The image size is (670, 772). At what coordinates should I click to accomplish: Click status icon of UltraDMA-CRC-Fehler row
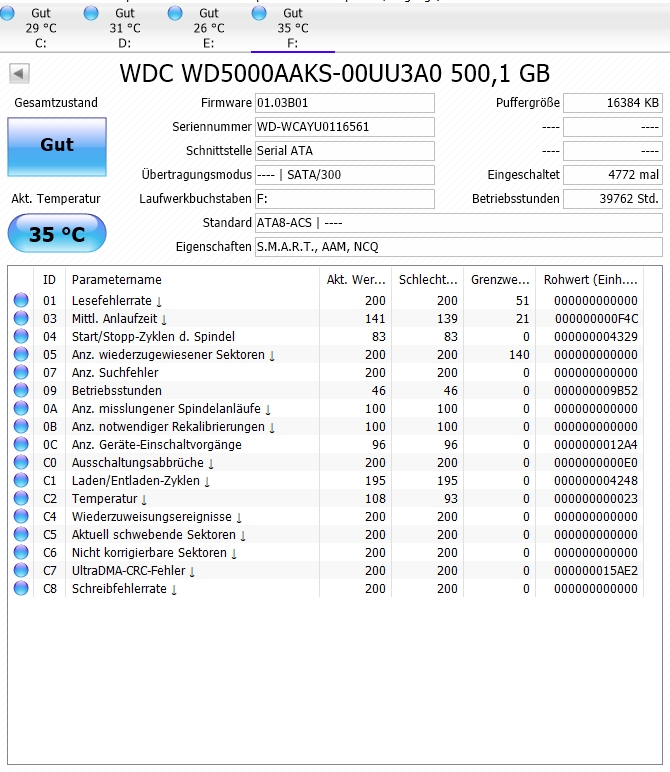pos(21,571)
